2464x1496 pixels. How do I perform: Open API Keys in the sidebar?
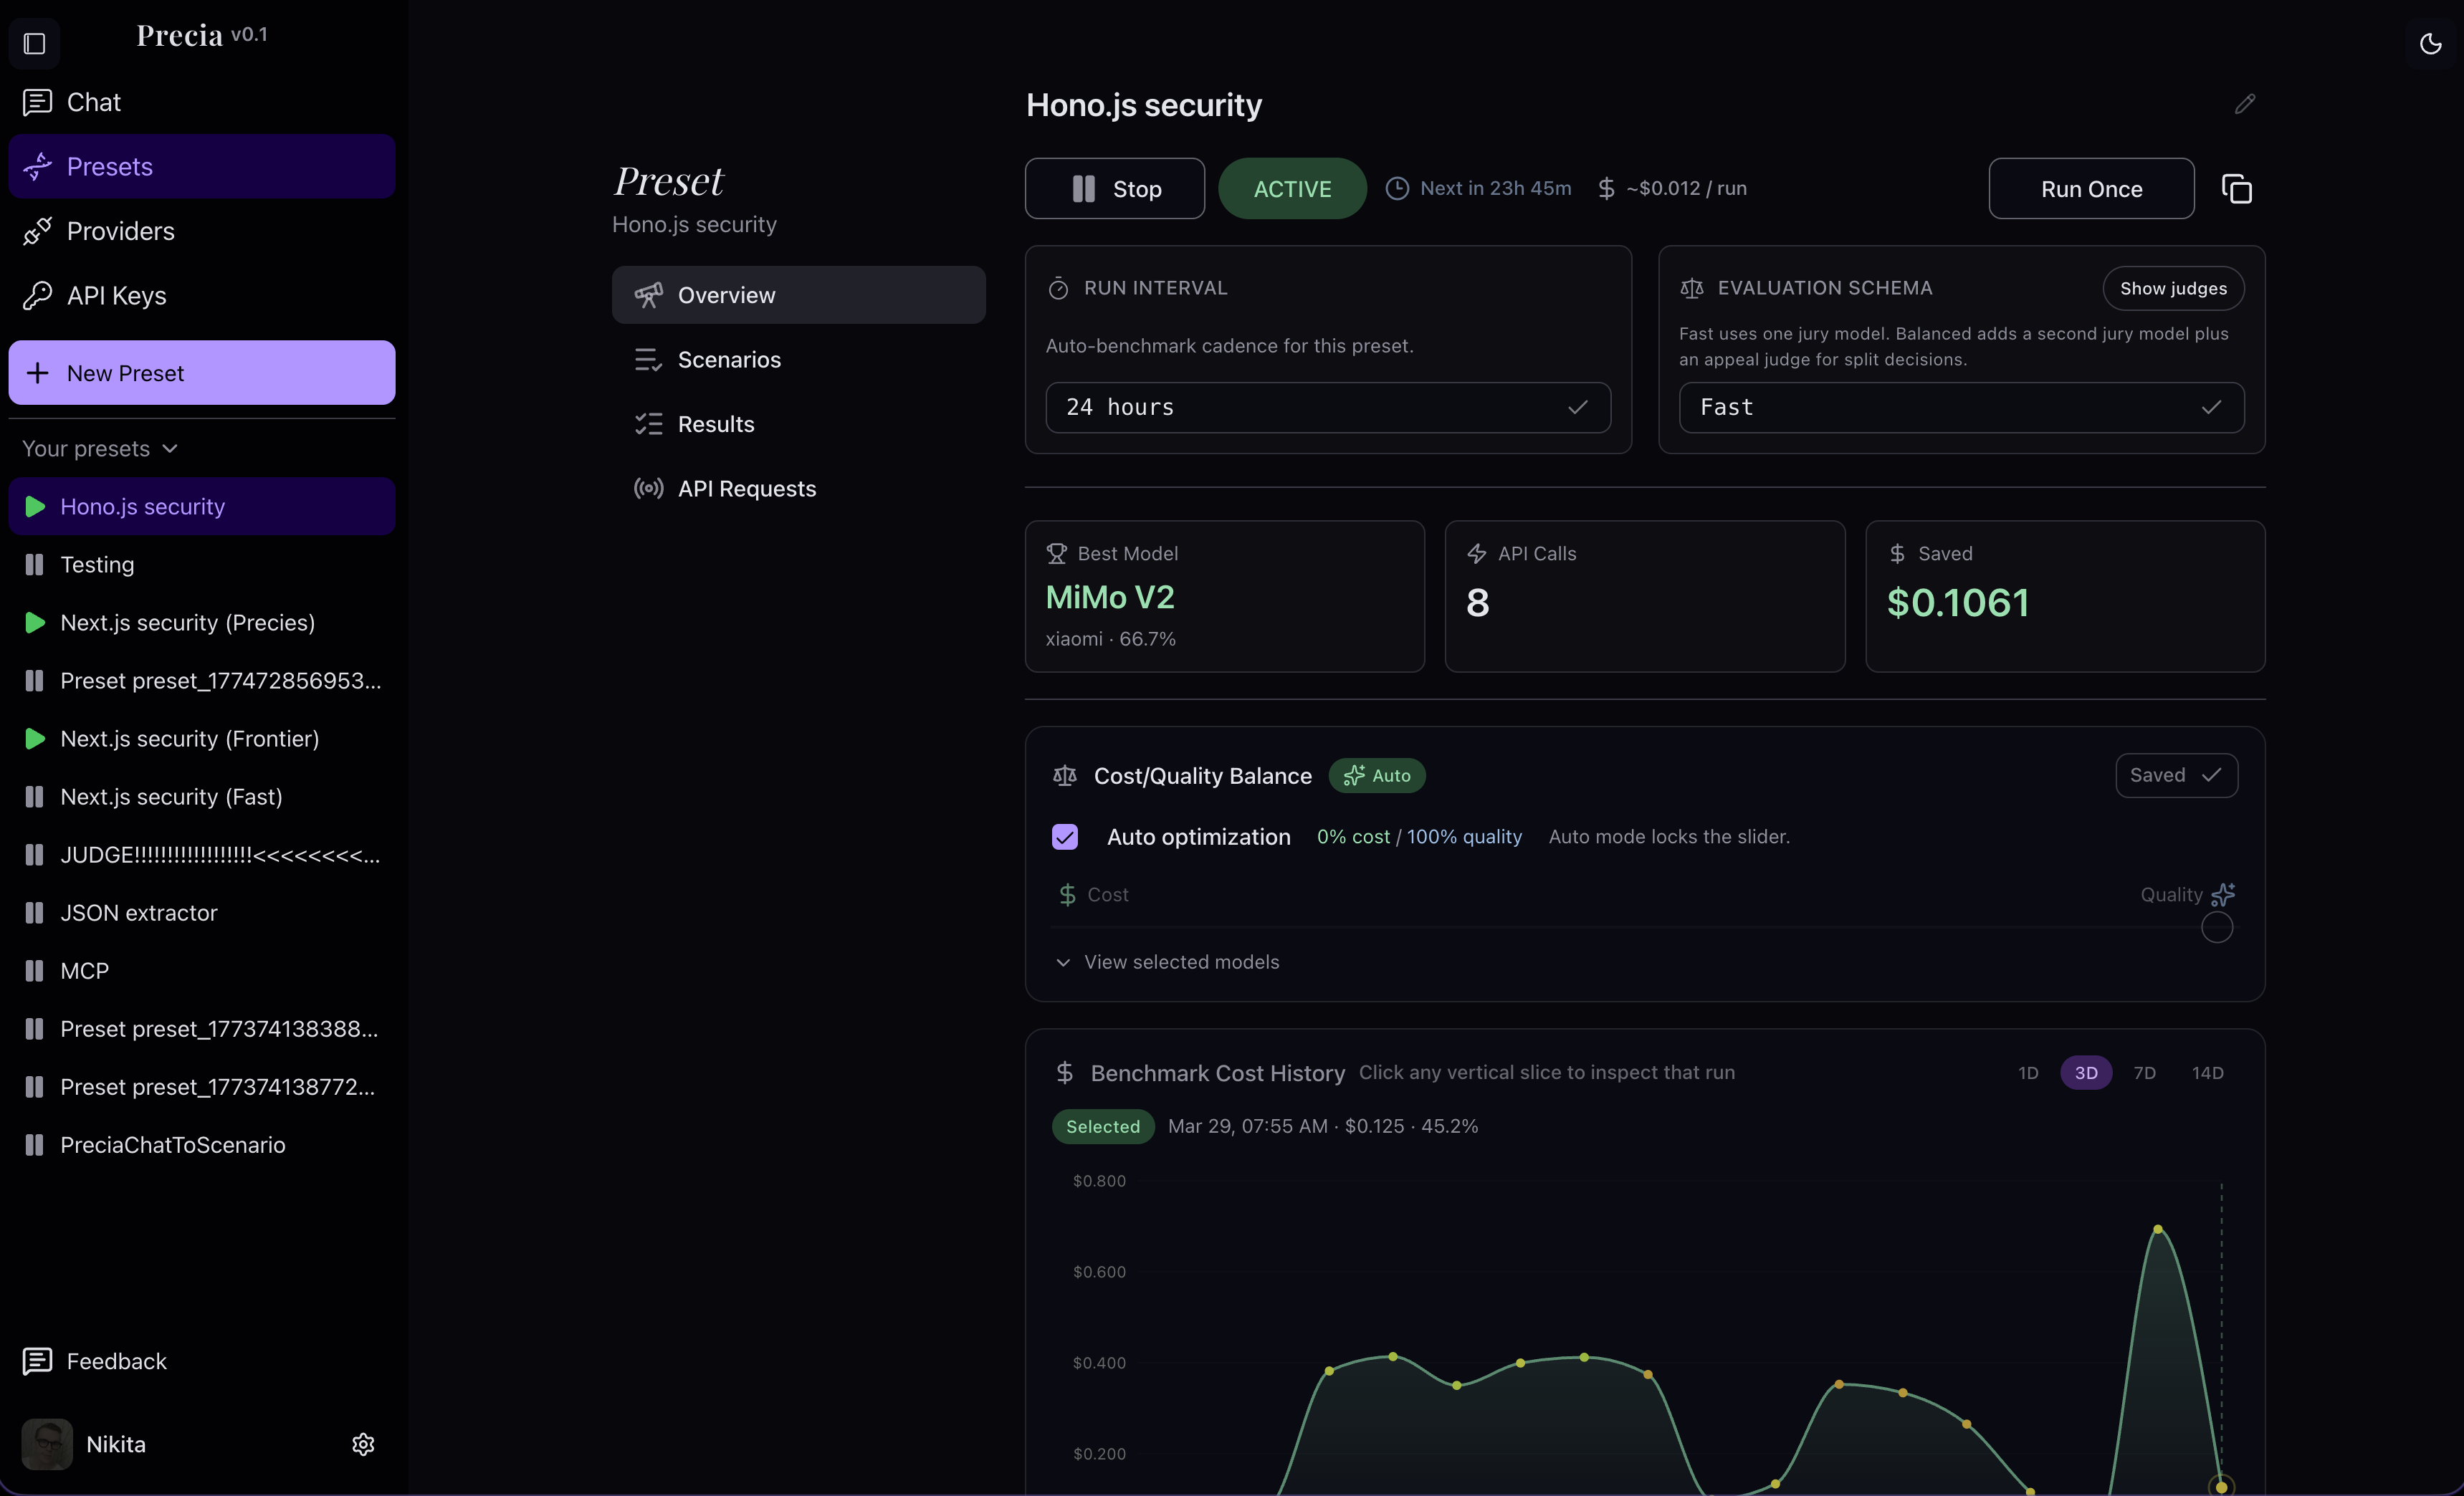(116, 296)
